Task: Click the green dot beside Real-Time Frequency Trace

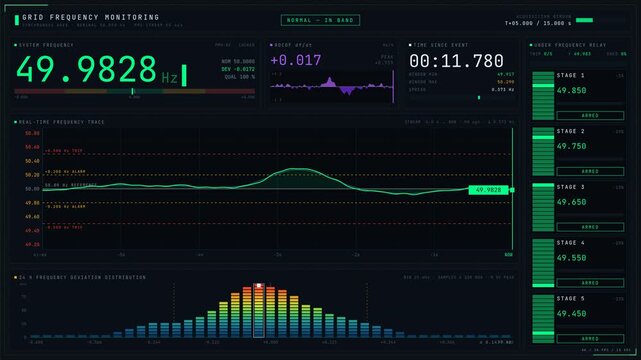Action: point(16,122)
